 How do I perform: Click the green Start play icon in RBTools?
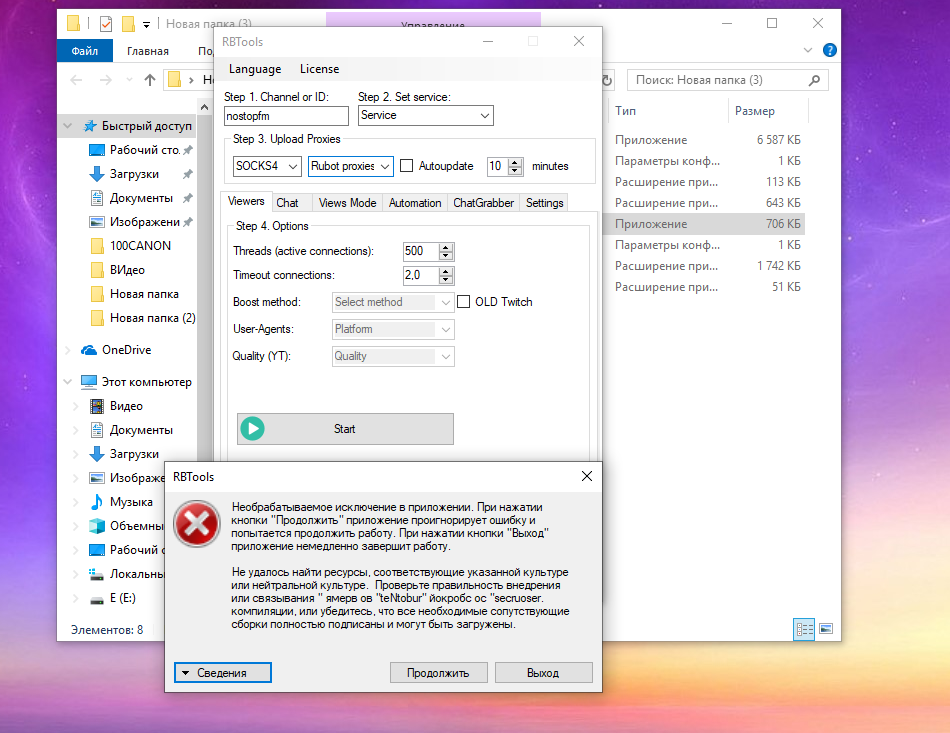pyautogui.click(x=251, y=428)
